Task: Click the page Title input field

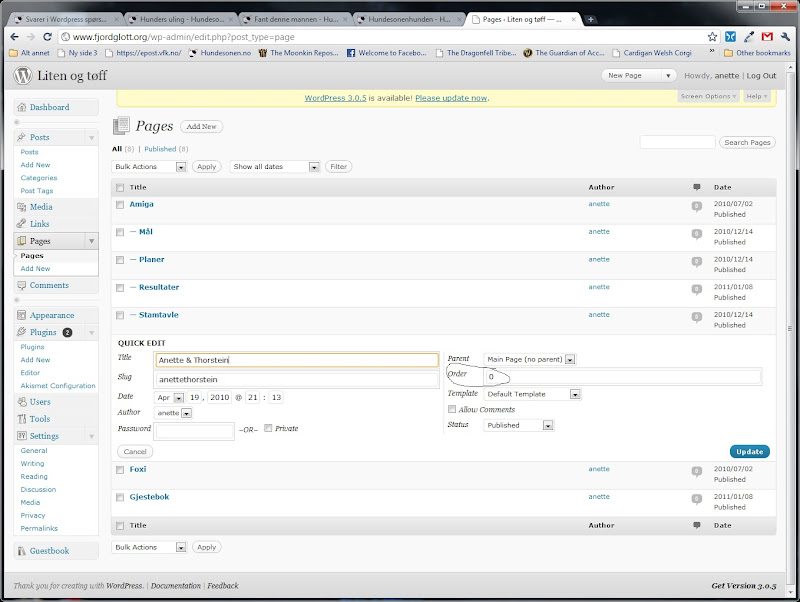Action: [296, 360]
